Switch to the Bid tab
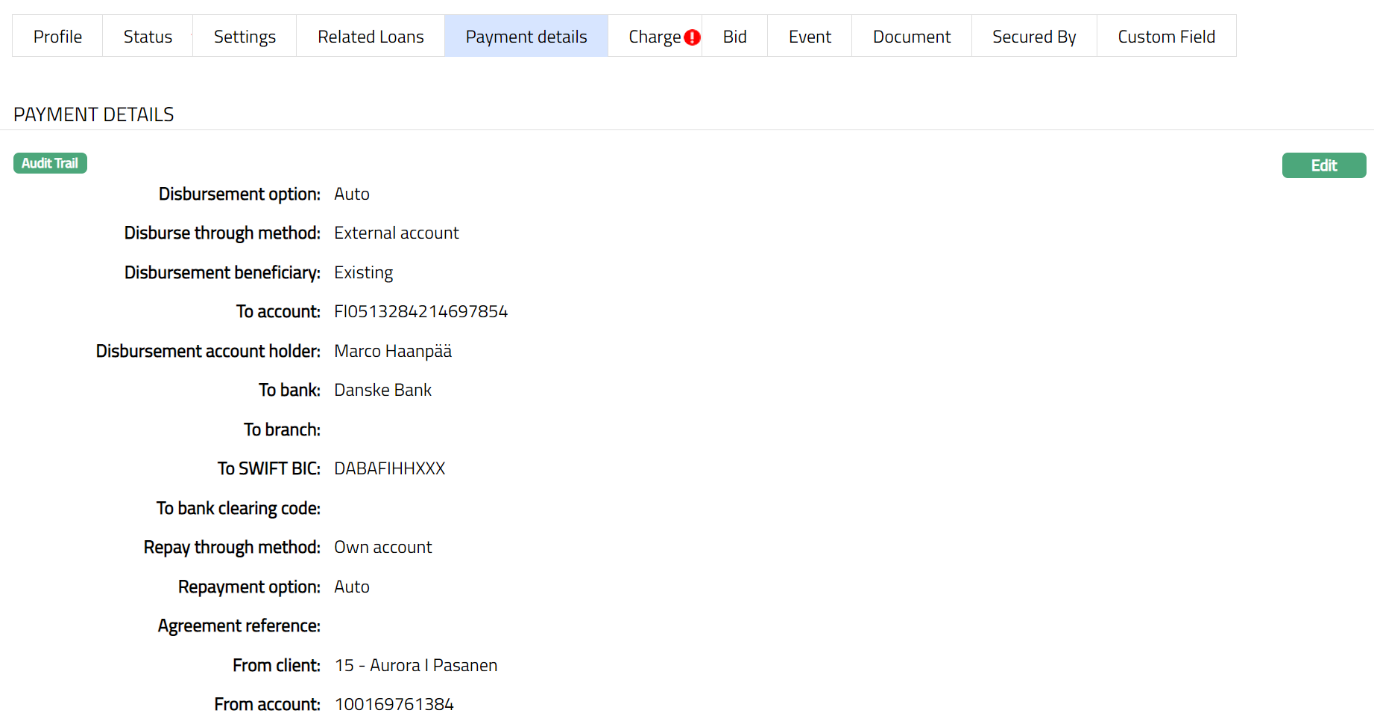The image size is (1374, 728). tap(735, 37)
